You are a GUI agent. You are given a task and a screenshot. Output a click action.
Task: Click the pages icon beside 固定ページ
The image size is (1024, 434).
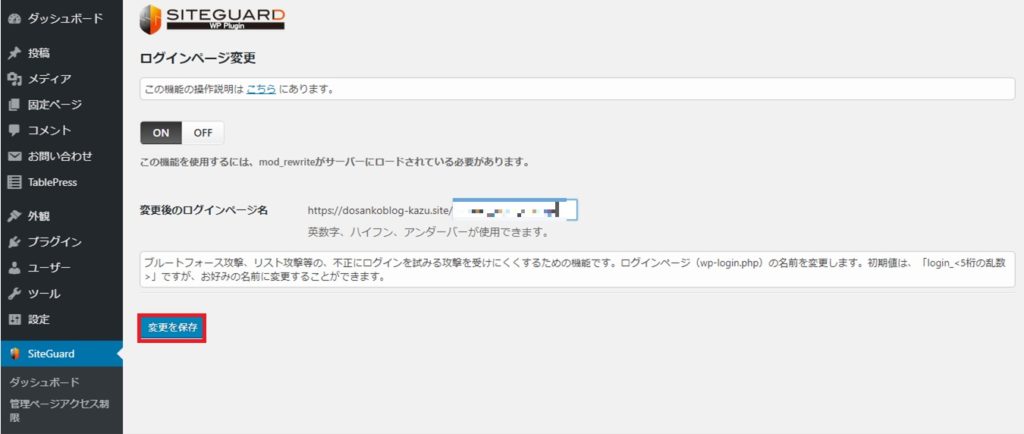click(14, 104)
